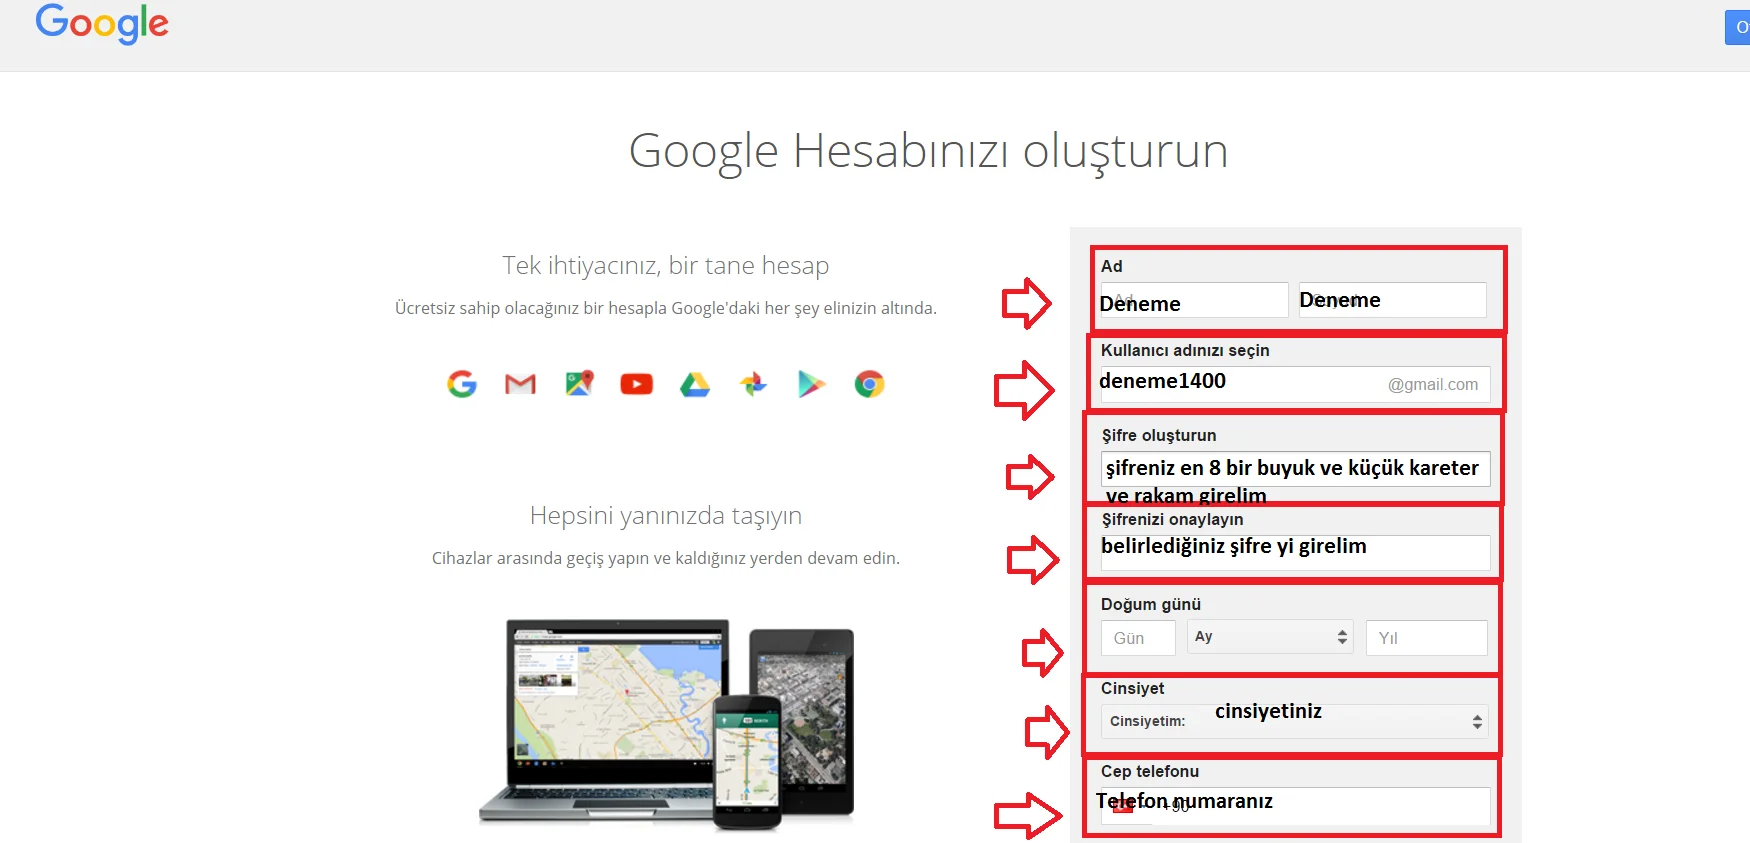Click the Google Play store icon
This screenshot has height=843, width=1750.
tap(811, 384)
